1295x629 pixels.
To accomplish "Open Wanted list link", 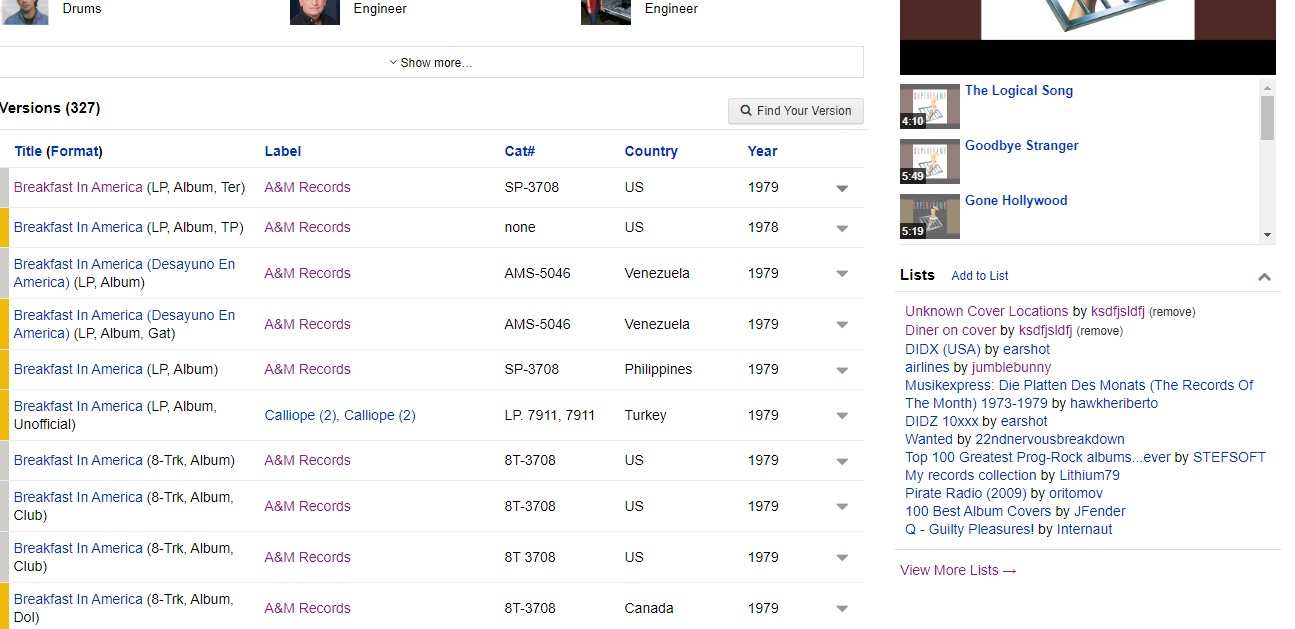I will 929,439.
